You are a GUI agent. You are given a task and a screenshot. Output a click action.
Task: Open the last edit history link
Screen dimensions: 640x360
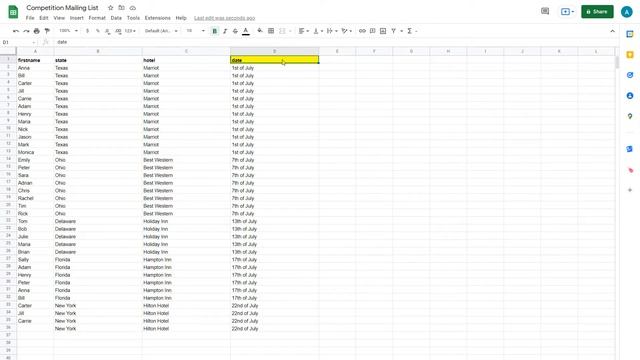pyautogui.click(x=224, y=18)
